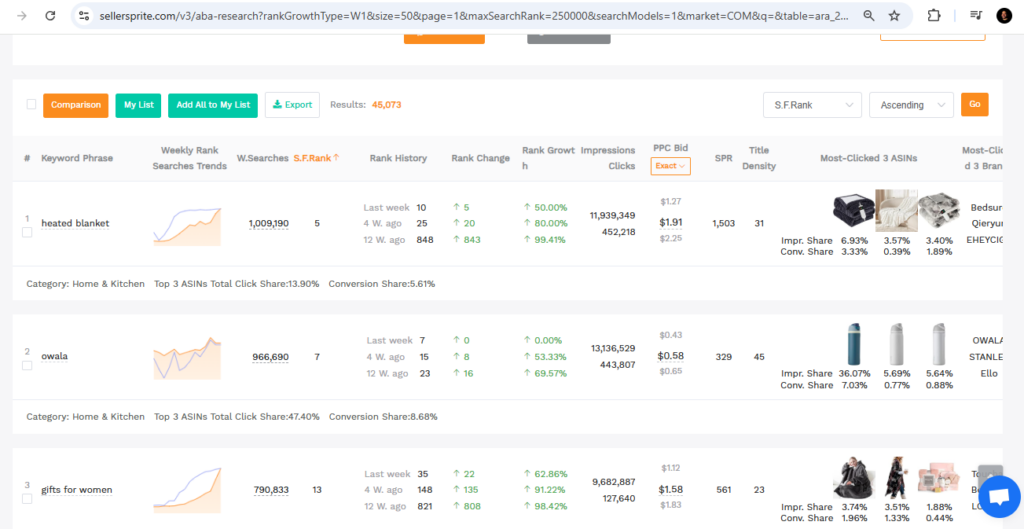Viewport: 1024px width, 529px height.
Task: Open the gifts for women keyword
Action: pyautogui.click(x=76, y=490)
